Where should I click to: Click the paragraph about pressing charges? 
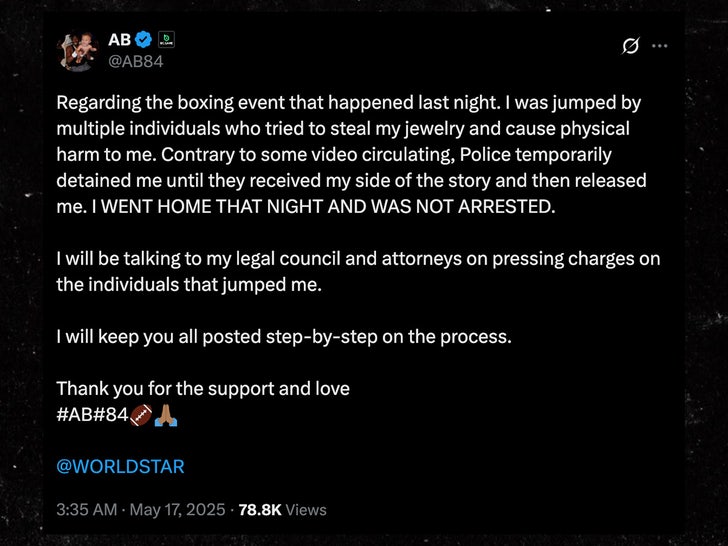(x=357, y=271)
